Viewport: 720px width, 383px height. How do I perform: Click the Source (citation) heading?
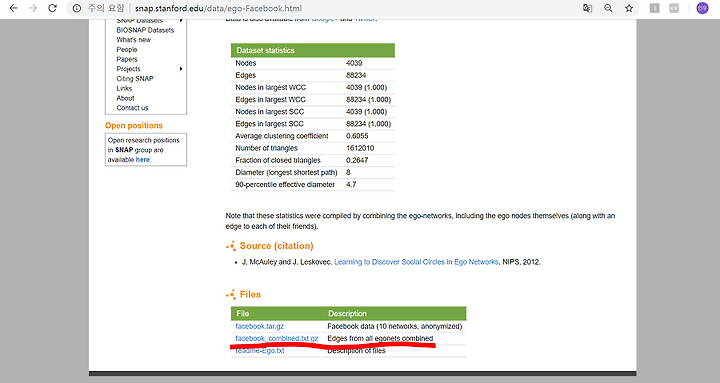(x=276, y=246)
